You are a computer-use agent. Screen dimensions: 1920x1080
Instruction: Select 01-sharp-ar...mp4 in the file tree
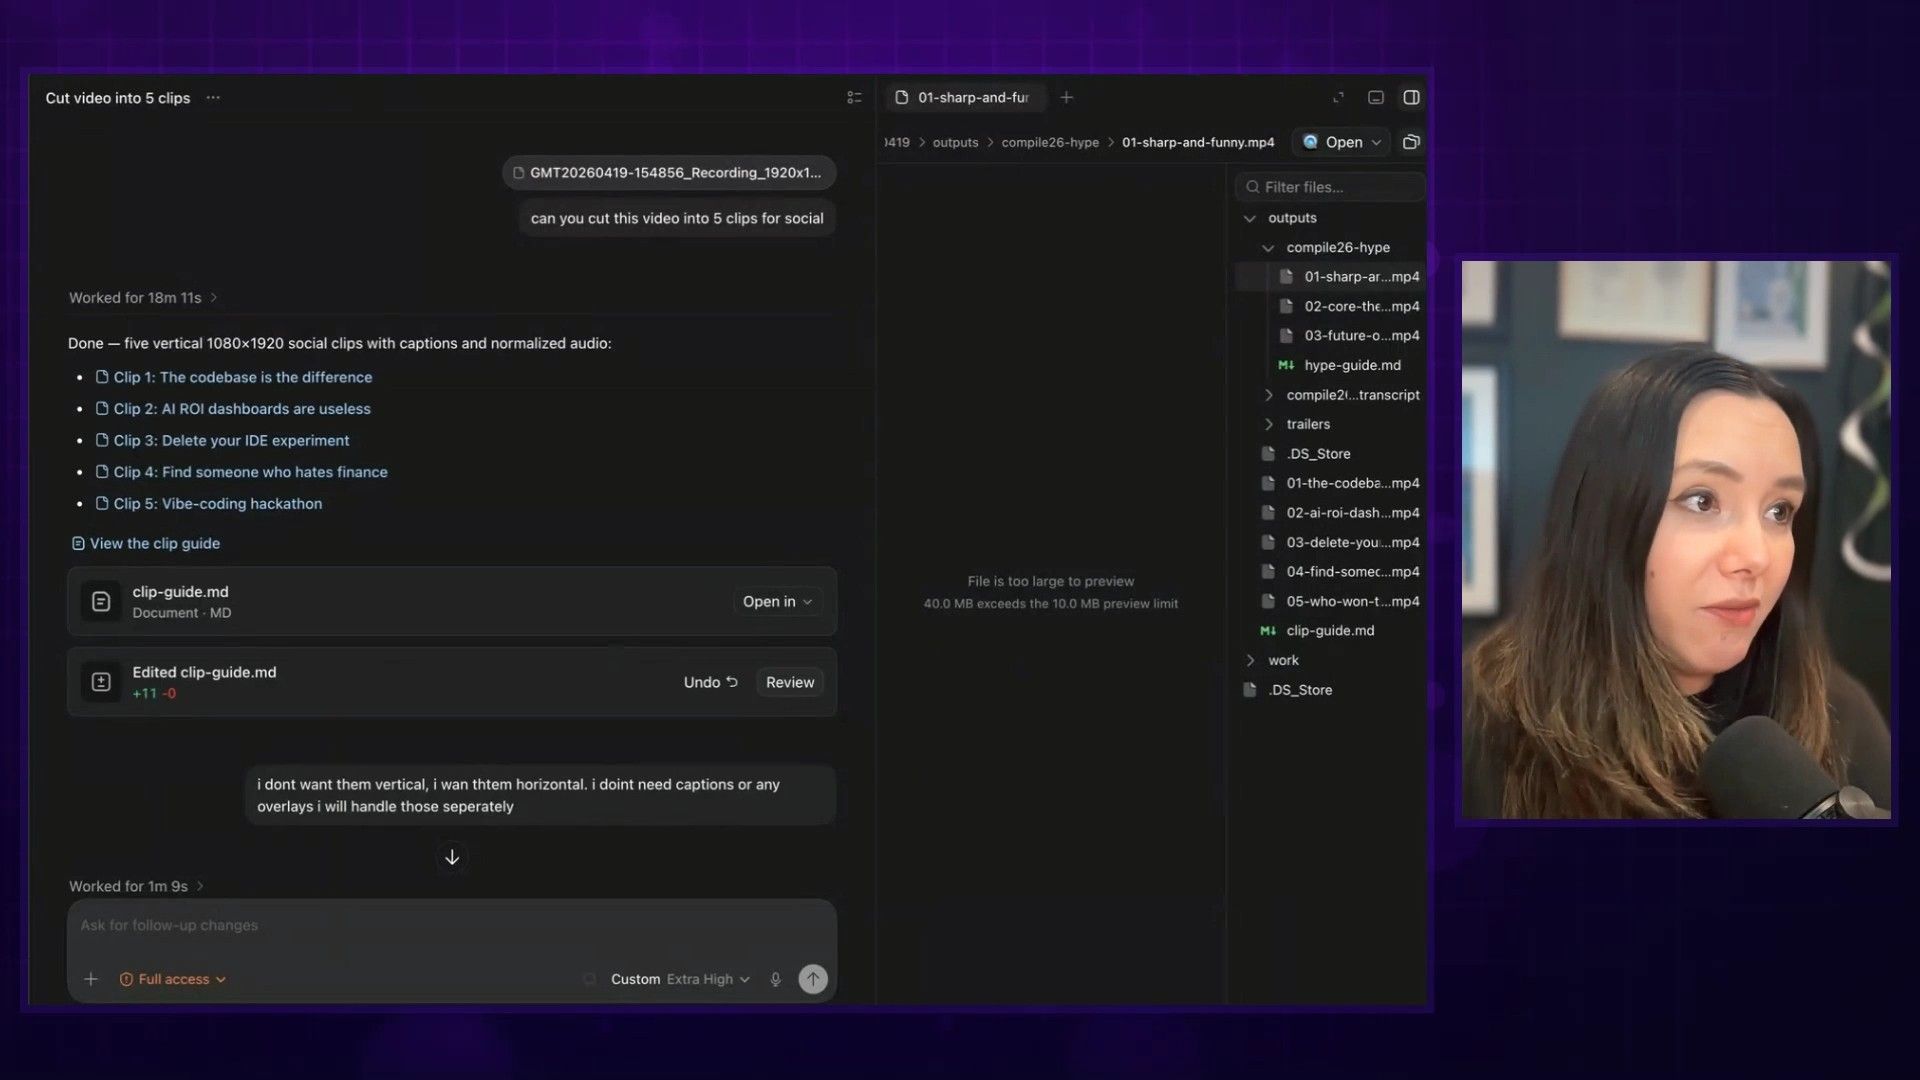1330,277
